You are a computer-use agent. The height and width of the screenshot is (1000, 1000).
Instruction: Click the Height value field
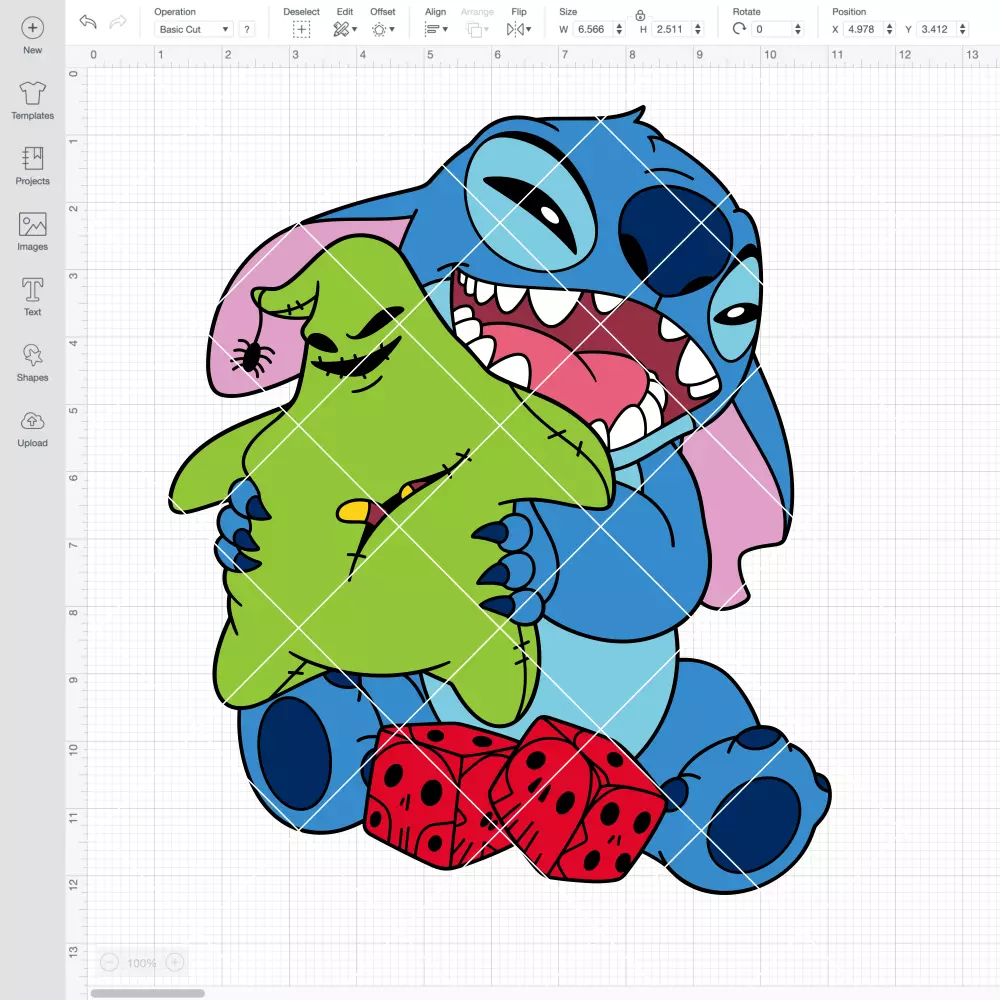[x=671, y=29]
